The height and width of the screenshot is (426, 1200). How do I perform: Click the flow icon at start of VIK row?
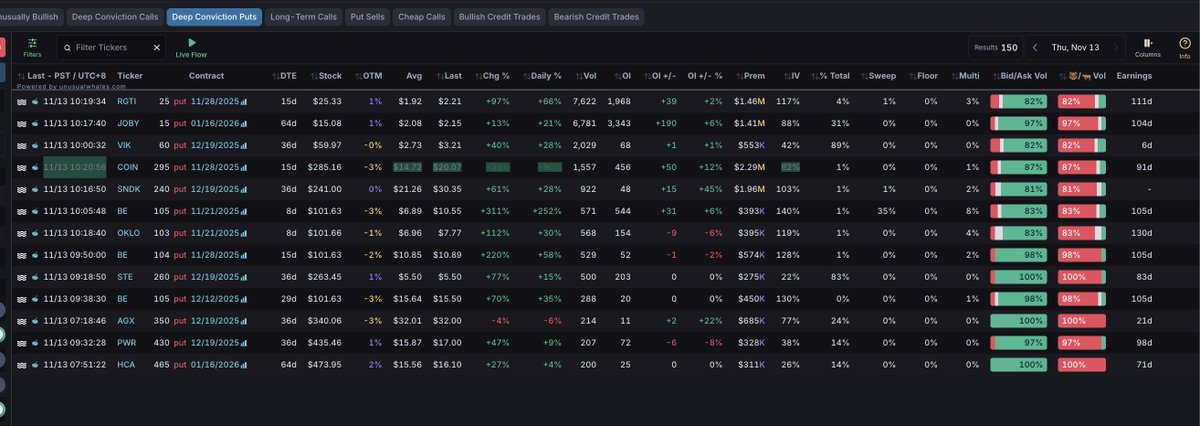(21, 145)
